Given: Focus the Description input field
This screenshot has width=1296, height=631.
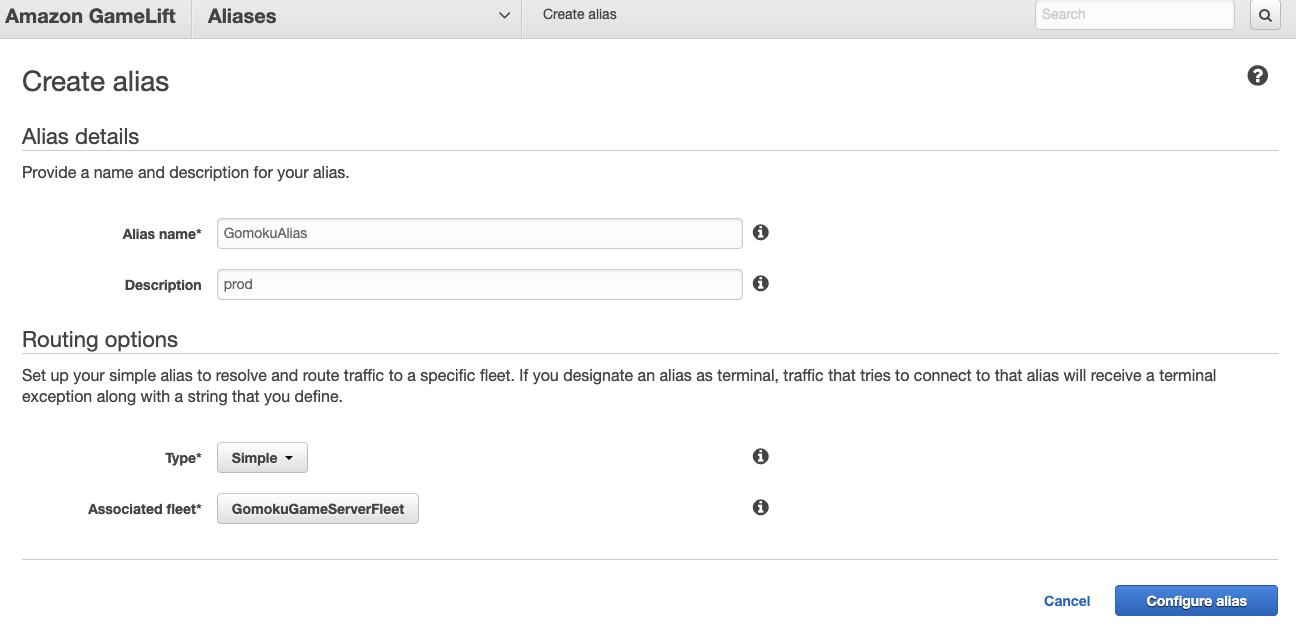Looking at the screenshot, I should point(480,284).
